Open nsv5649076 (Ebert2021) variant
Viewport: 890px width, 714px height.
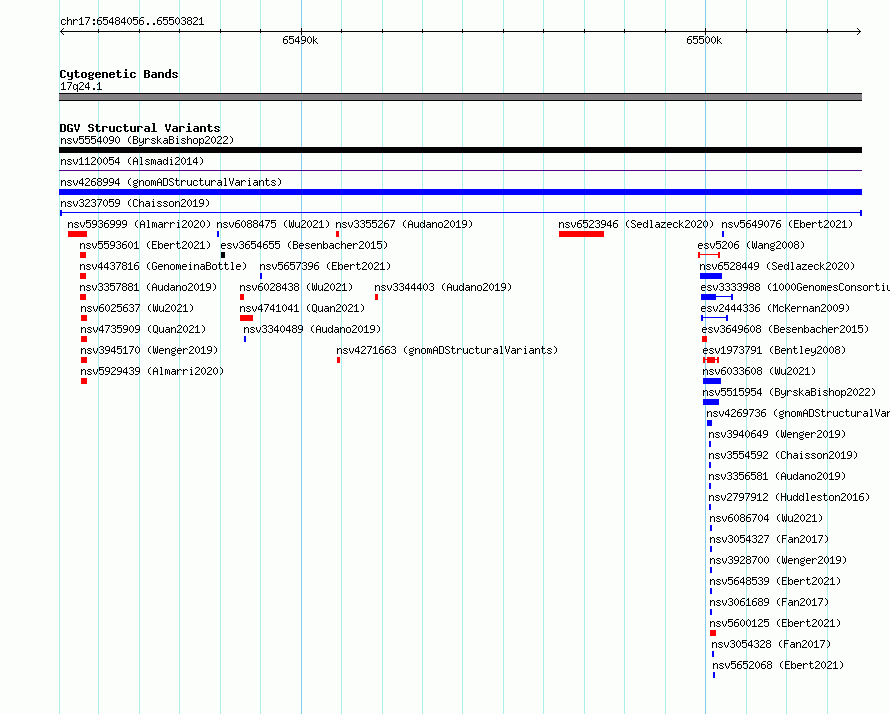coord(787,224)
